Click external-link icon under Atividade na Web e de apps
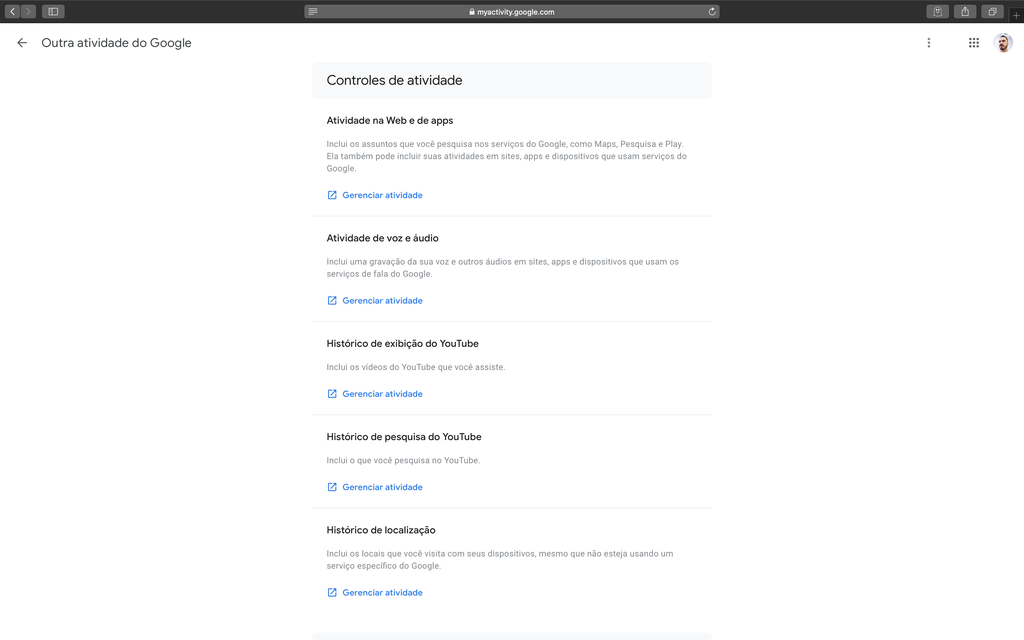Viewport: 1024px width, 640px height. coord(332,195)
